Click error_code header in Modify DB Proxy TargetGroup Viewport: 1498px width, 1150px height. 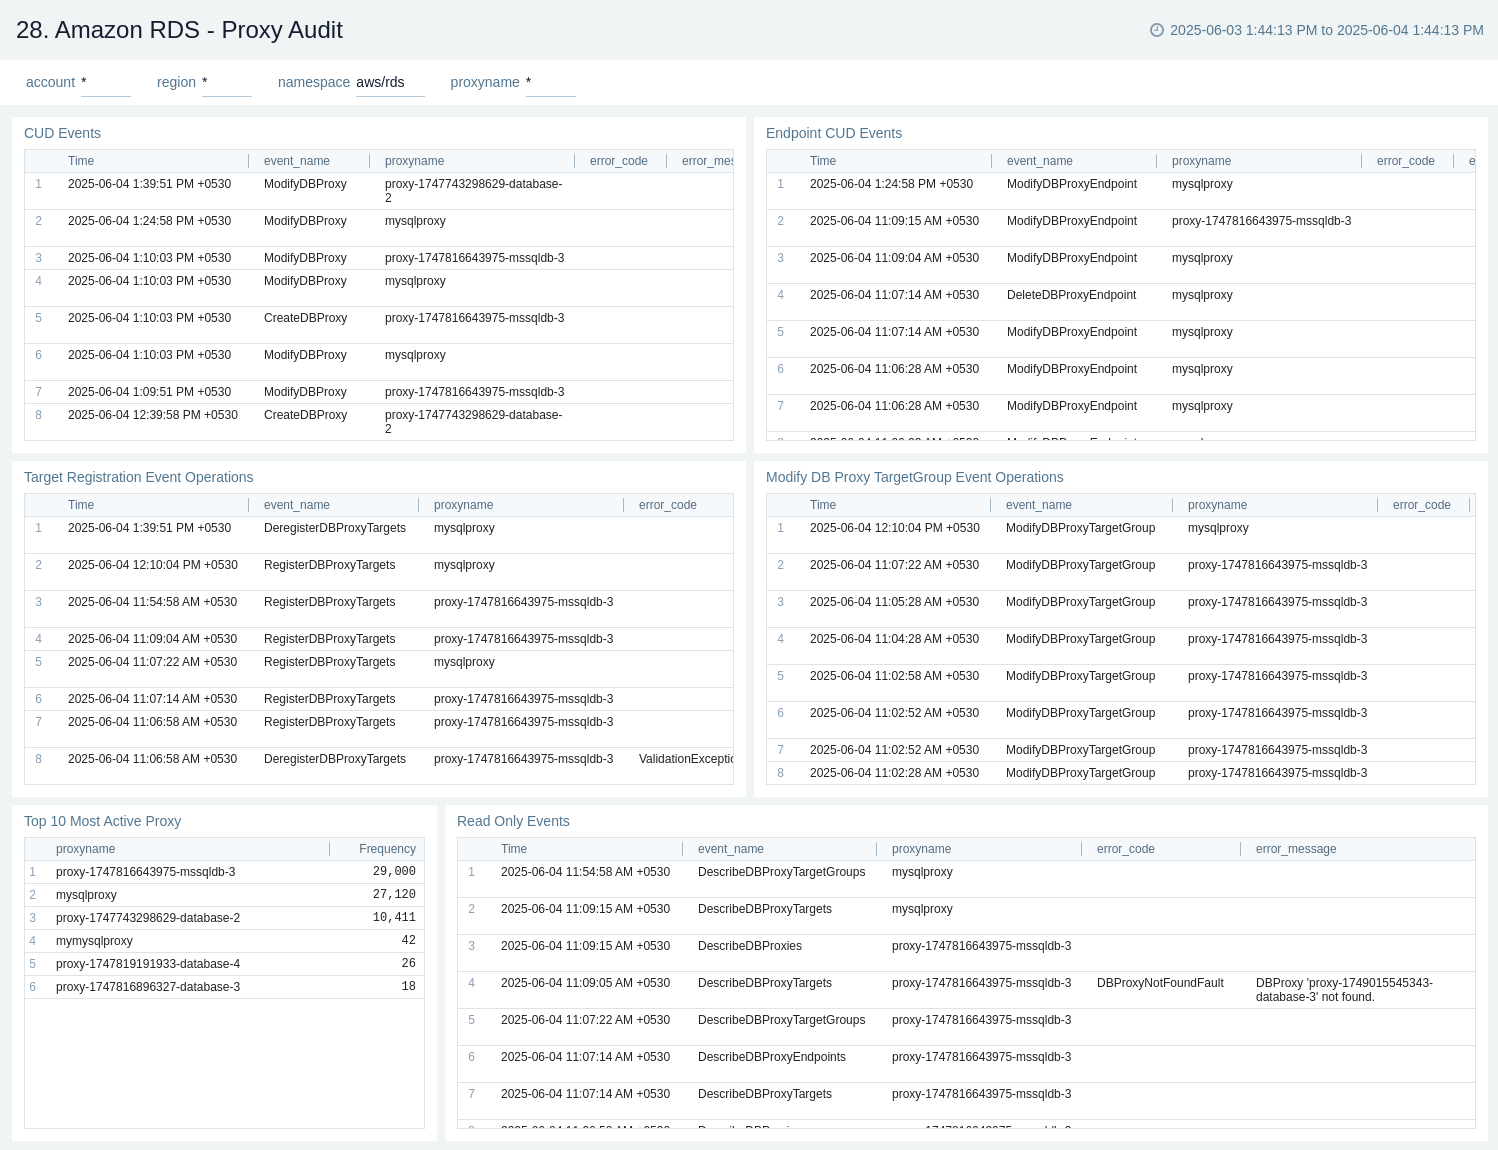1421,505
